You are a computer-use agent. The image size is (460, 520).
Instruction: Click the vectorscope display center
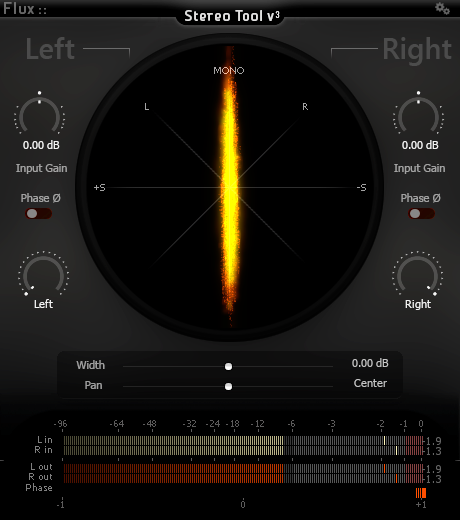point(230,187)
